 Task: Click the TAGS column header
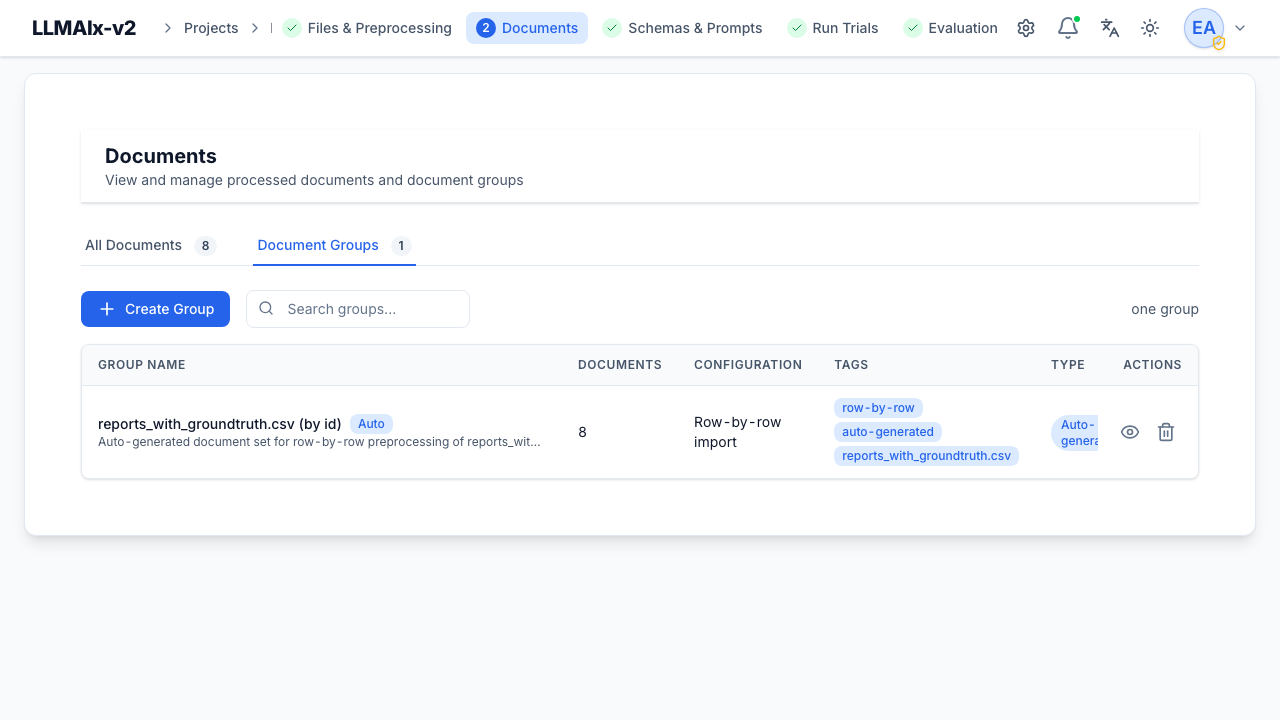[x=851, y=365]
